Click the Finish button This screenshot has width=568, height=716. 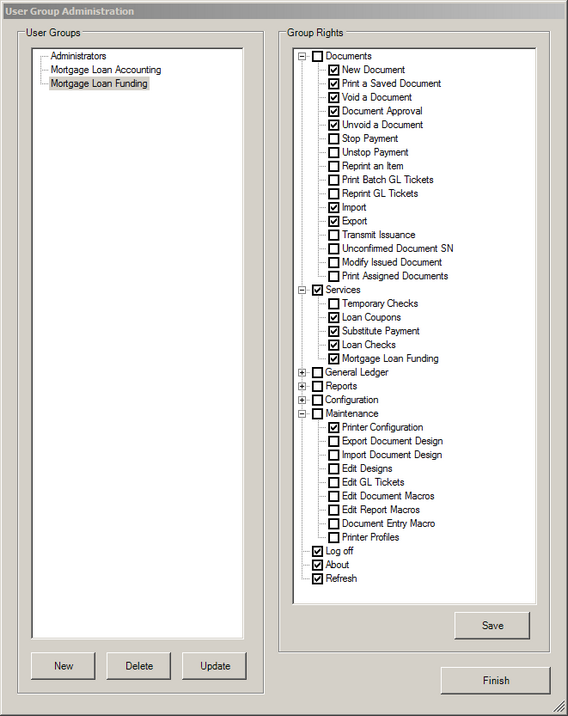point(496,680)
